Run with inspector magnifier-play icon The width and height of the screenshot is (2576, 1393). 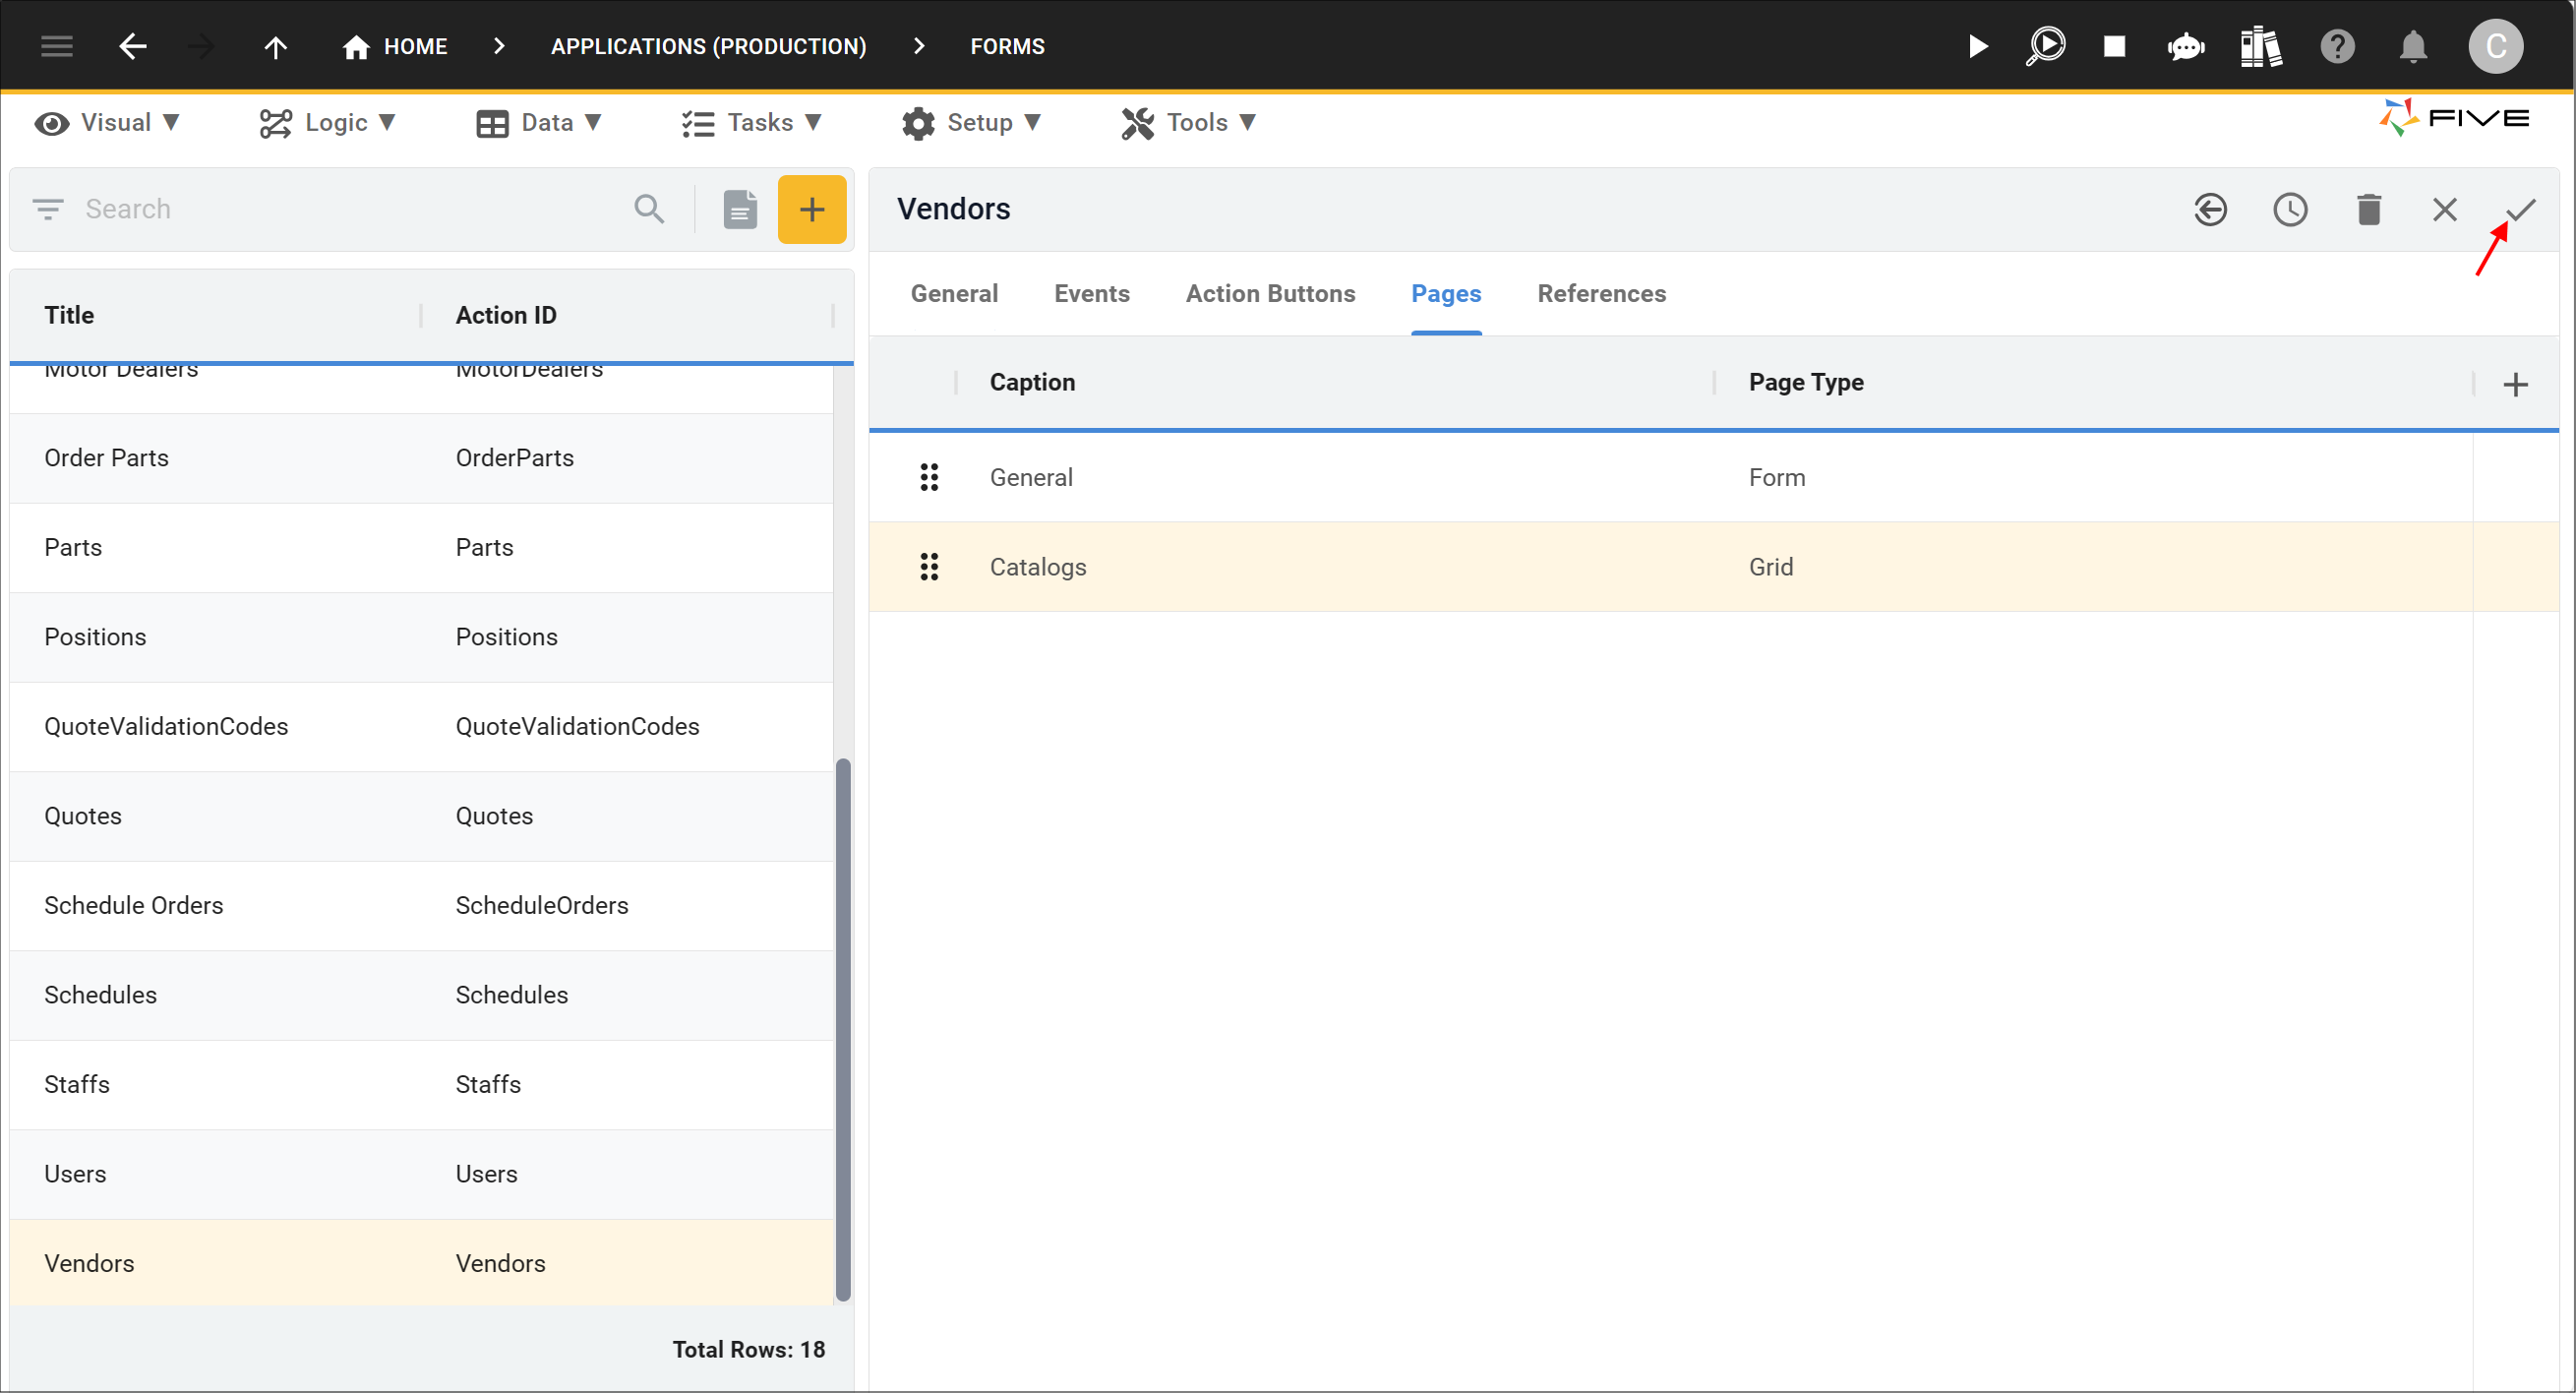2045,46
